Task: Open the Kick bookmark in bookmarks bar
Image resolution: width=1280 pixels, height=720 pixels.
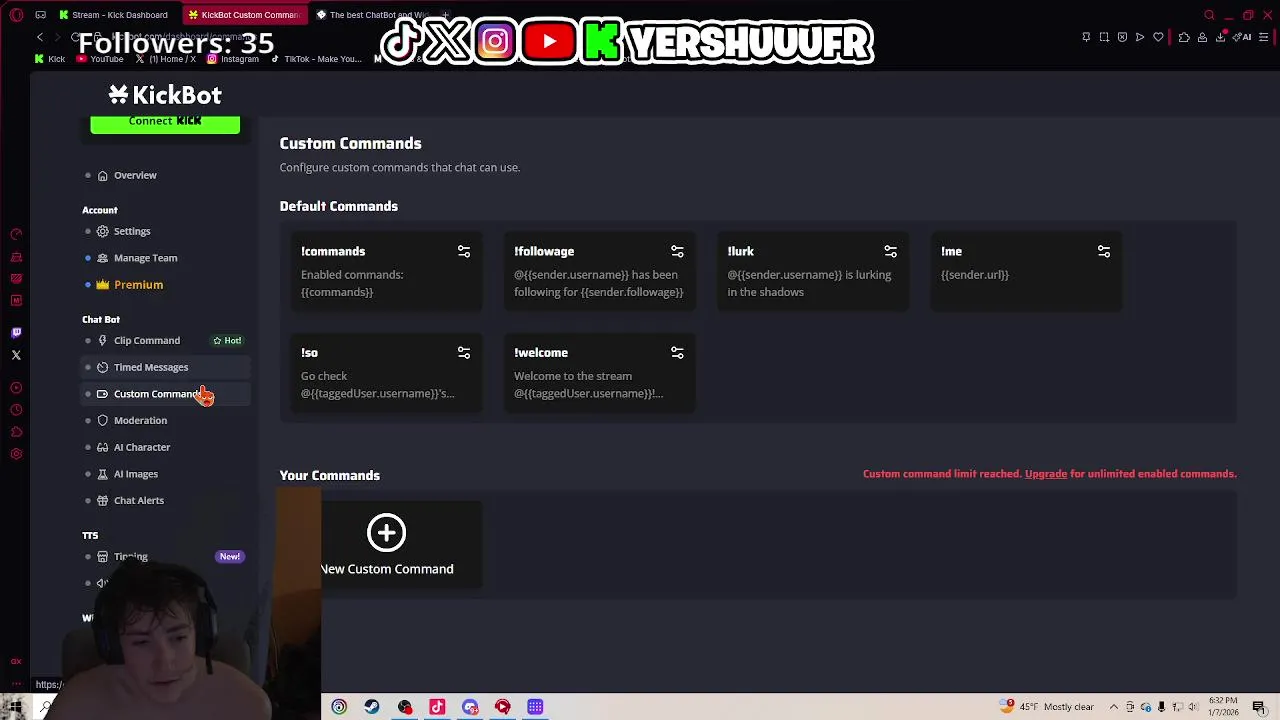Action: tap(50, 59)
